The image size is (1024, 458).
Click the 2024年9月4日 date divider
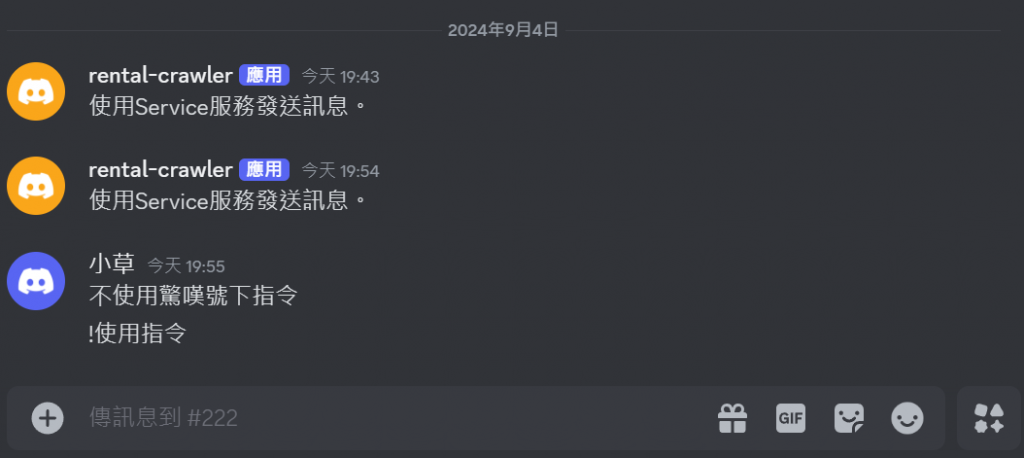(x=503, y=30)
